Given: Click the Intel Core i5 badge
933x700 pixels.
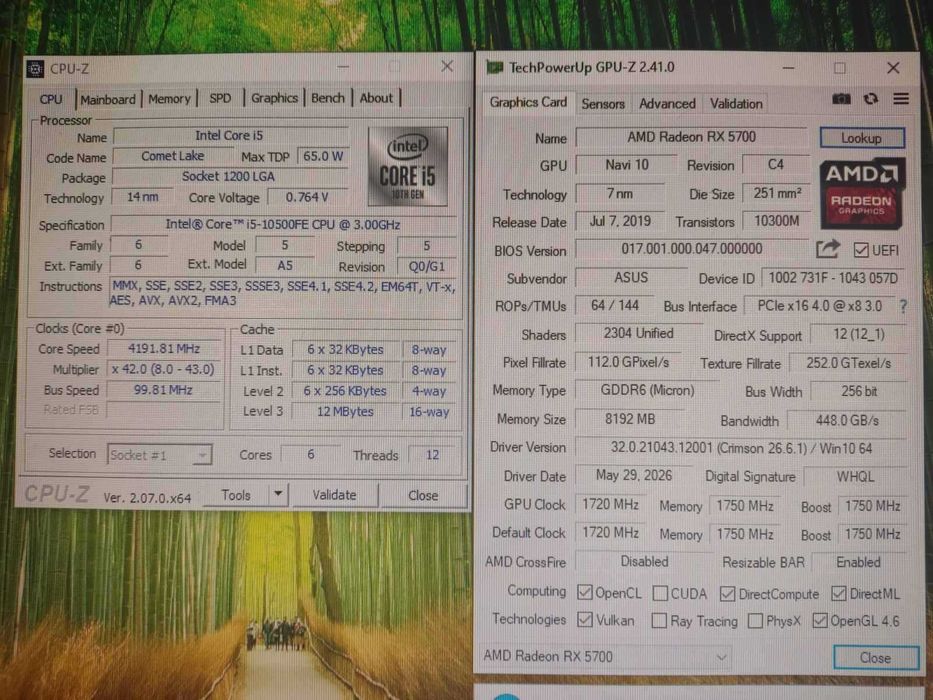Looking at the screenshot, I should (408, 166).
